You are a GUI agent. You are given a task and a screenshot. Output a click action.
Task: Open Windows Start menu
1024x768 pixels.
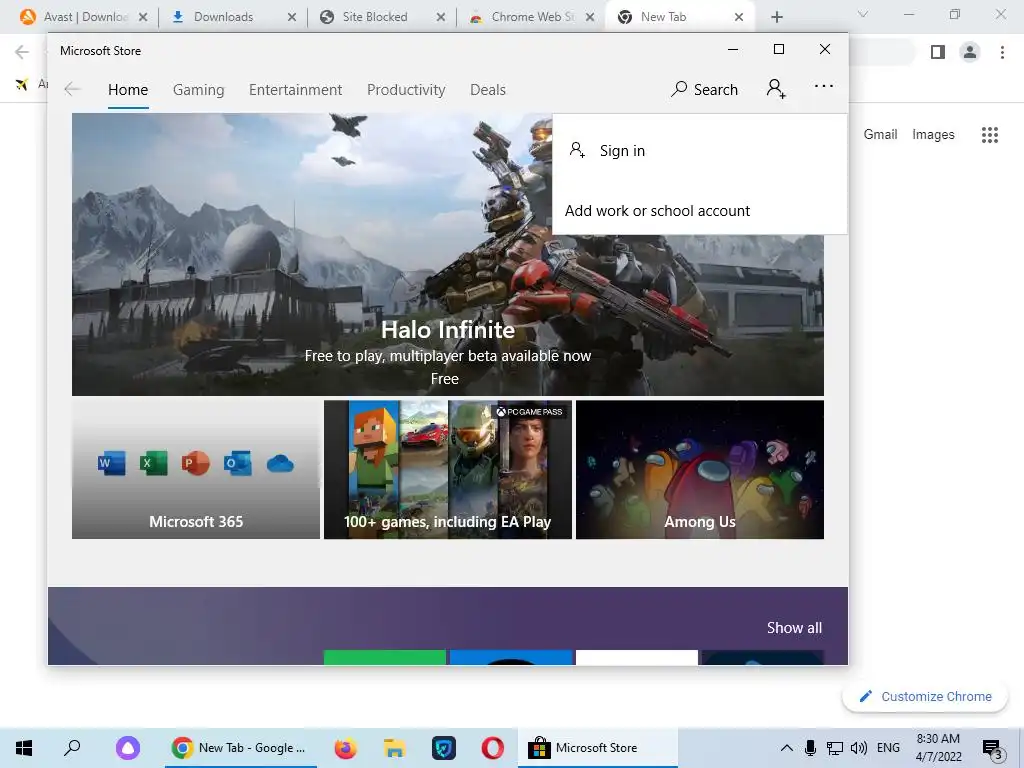pos(24,748)
